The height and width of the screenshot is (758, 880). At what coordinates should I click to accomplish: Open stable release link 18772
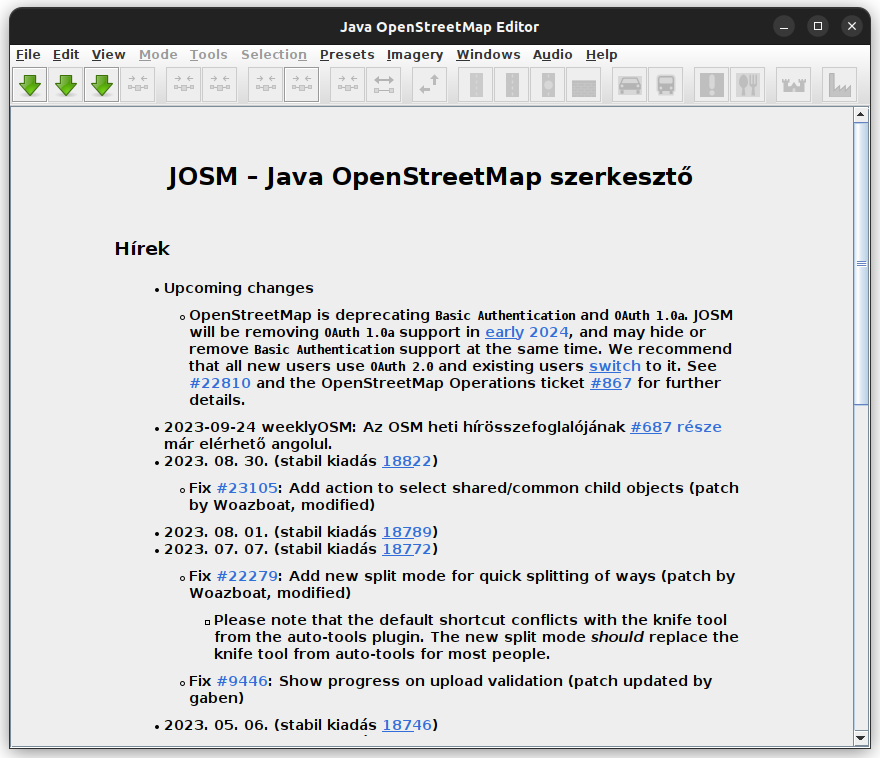coord(407,549)
